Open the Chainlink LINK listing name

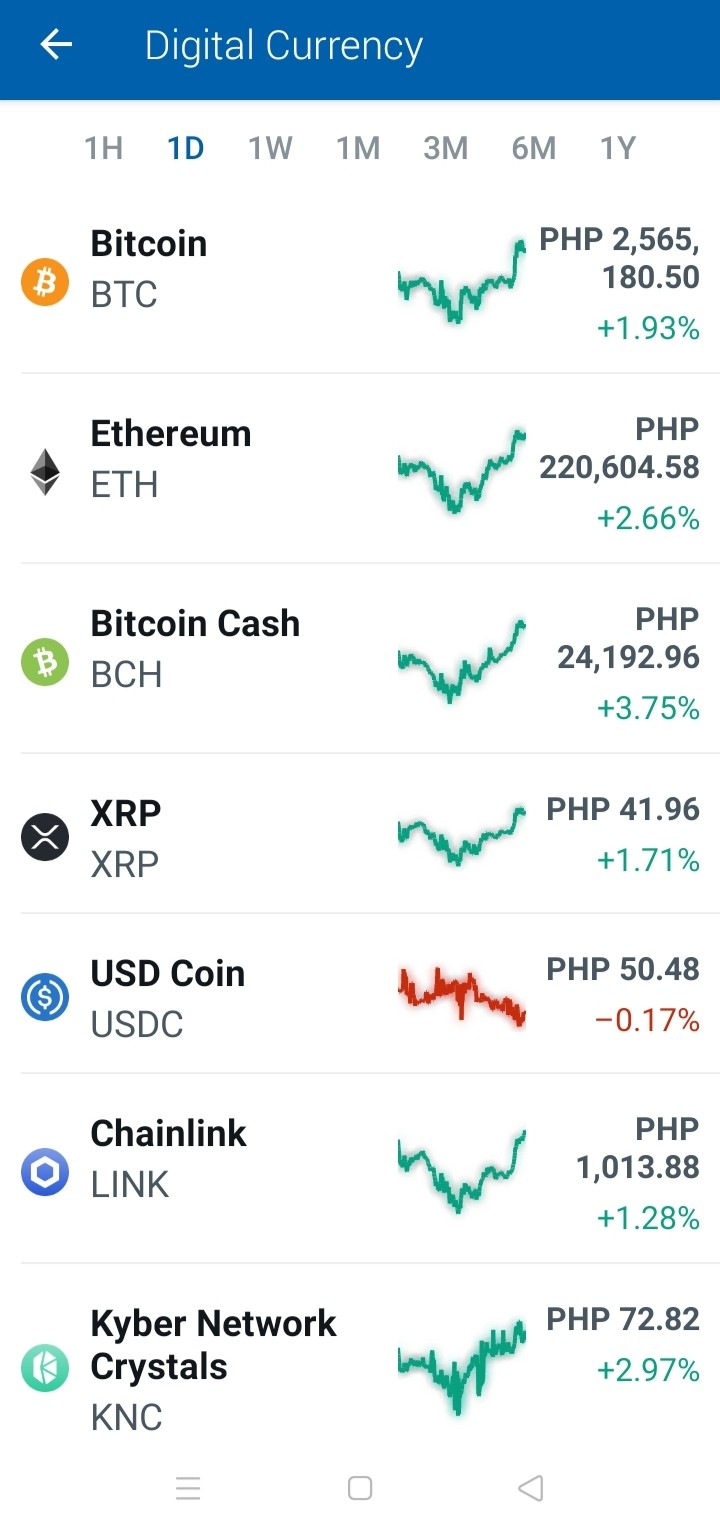[x=168, y=1158]
